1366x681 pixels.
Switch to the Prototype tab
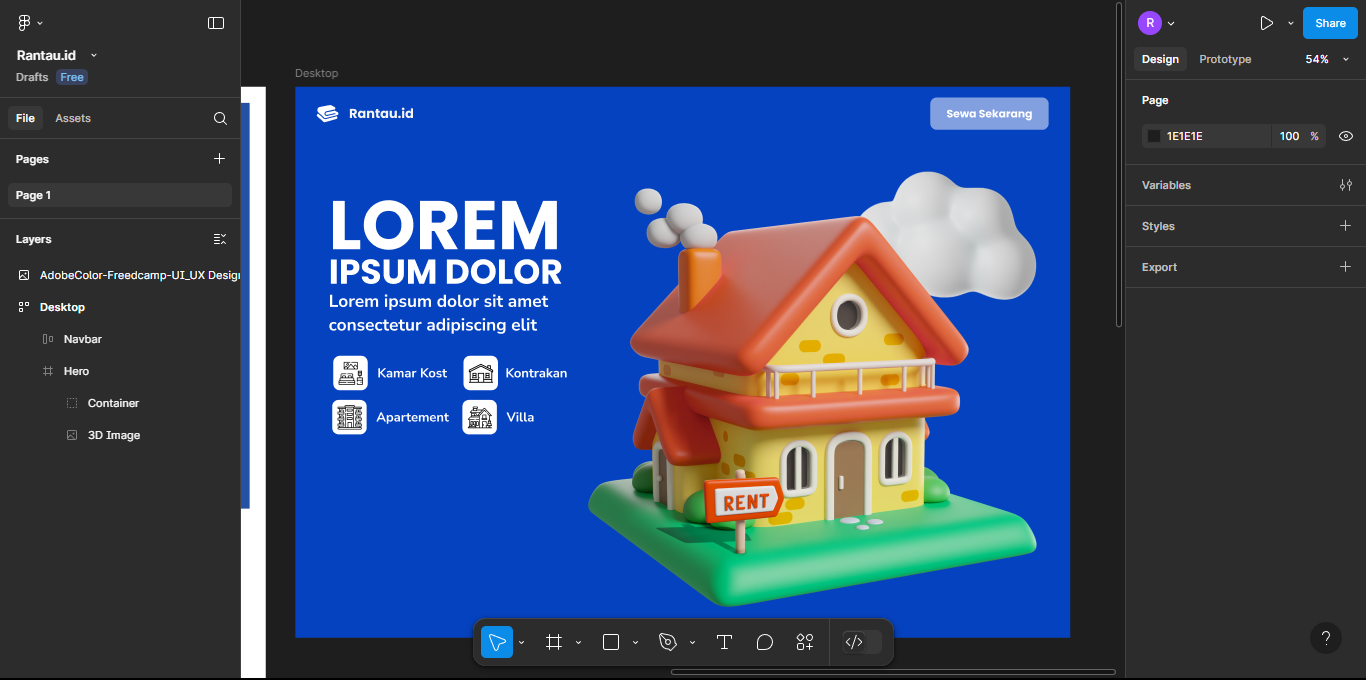pyautogui.click(x=1225, y=59)
